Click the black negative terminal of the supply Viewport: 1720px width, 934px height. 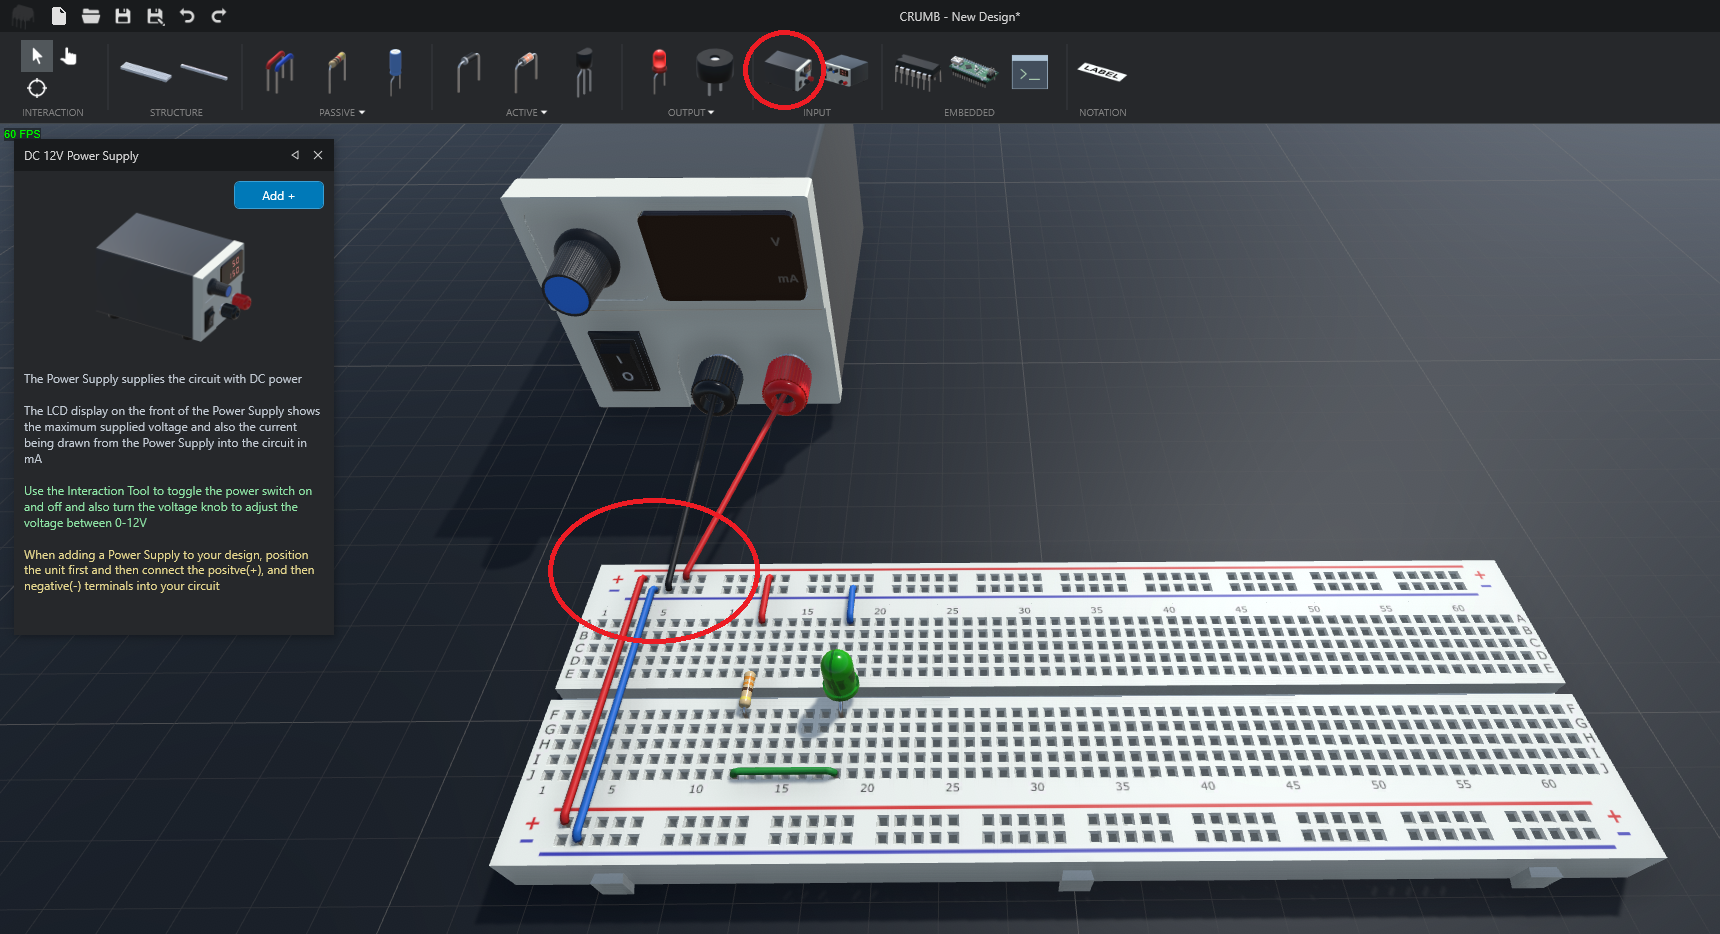[x=717, y=384]
